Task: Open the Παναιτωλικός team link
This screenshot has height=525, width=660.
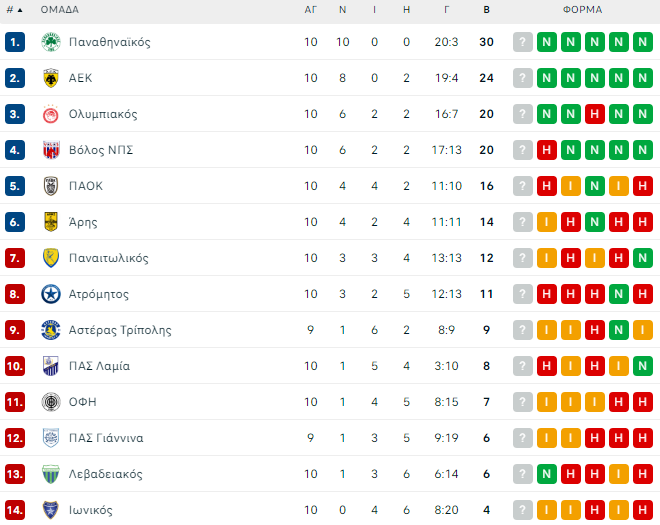Action: pos(109,258)
